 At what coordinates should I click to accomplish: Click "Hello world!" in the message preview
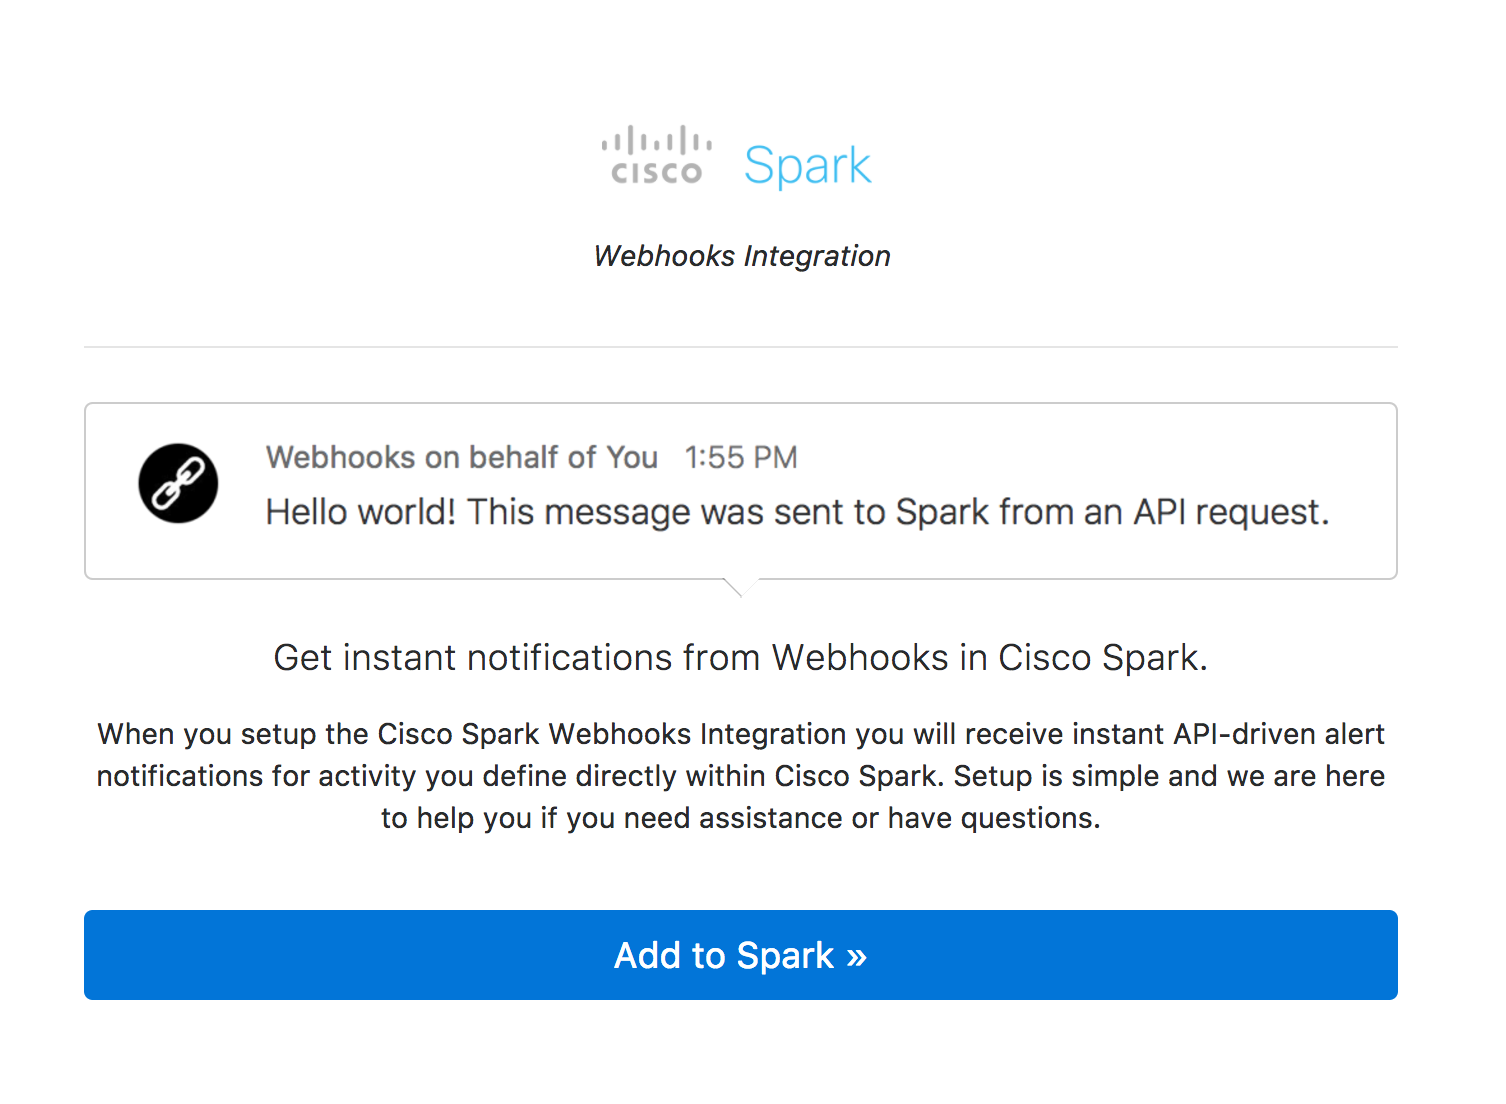[360, 512]
